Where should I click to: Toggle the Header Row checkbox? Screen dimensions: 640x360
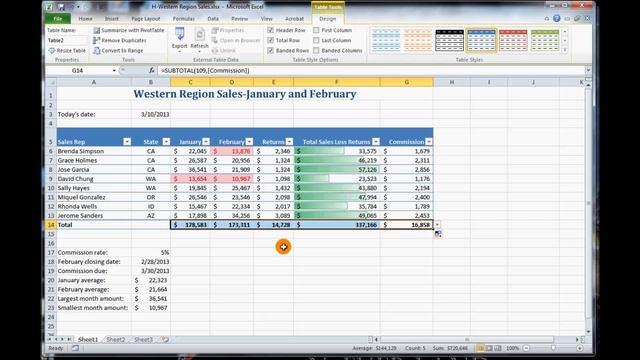point(271,30)
